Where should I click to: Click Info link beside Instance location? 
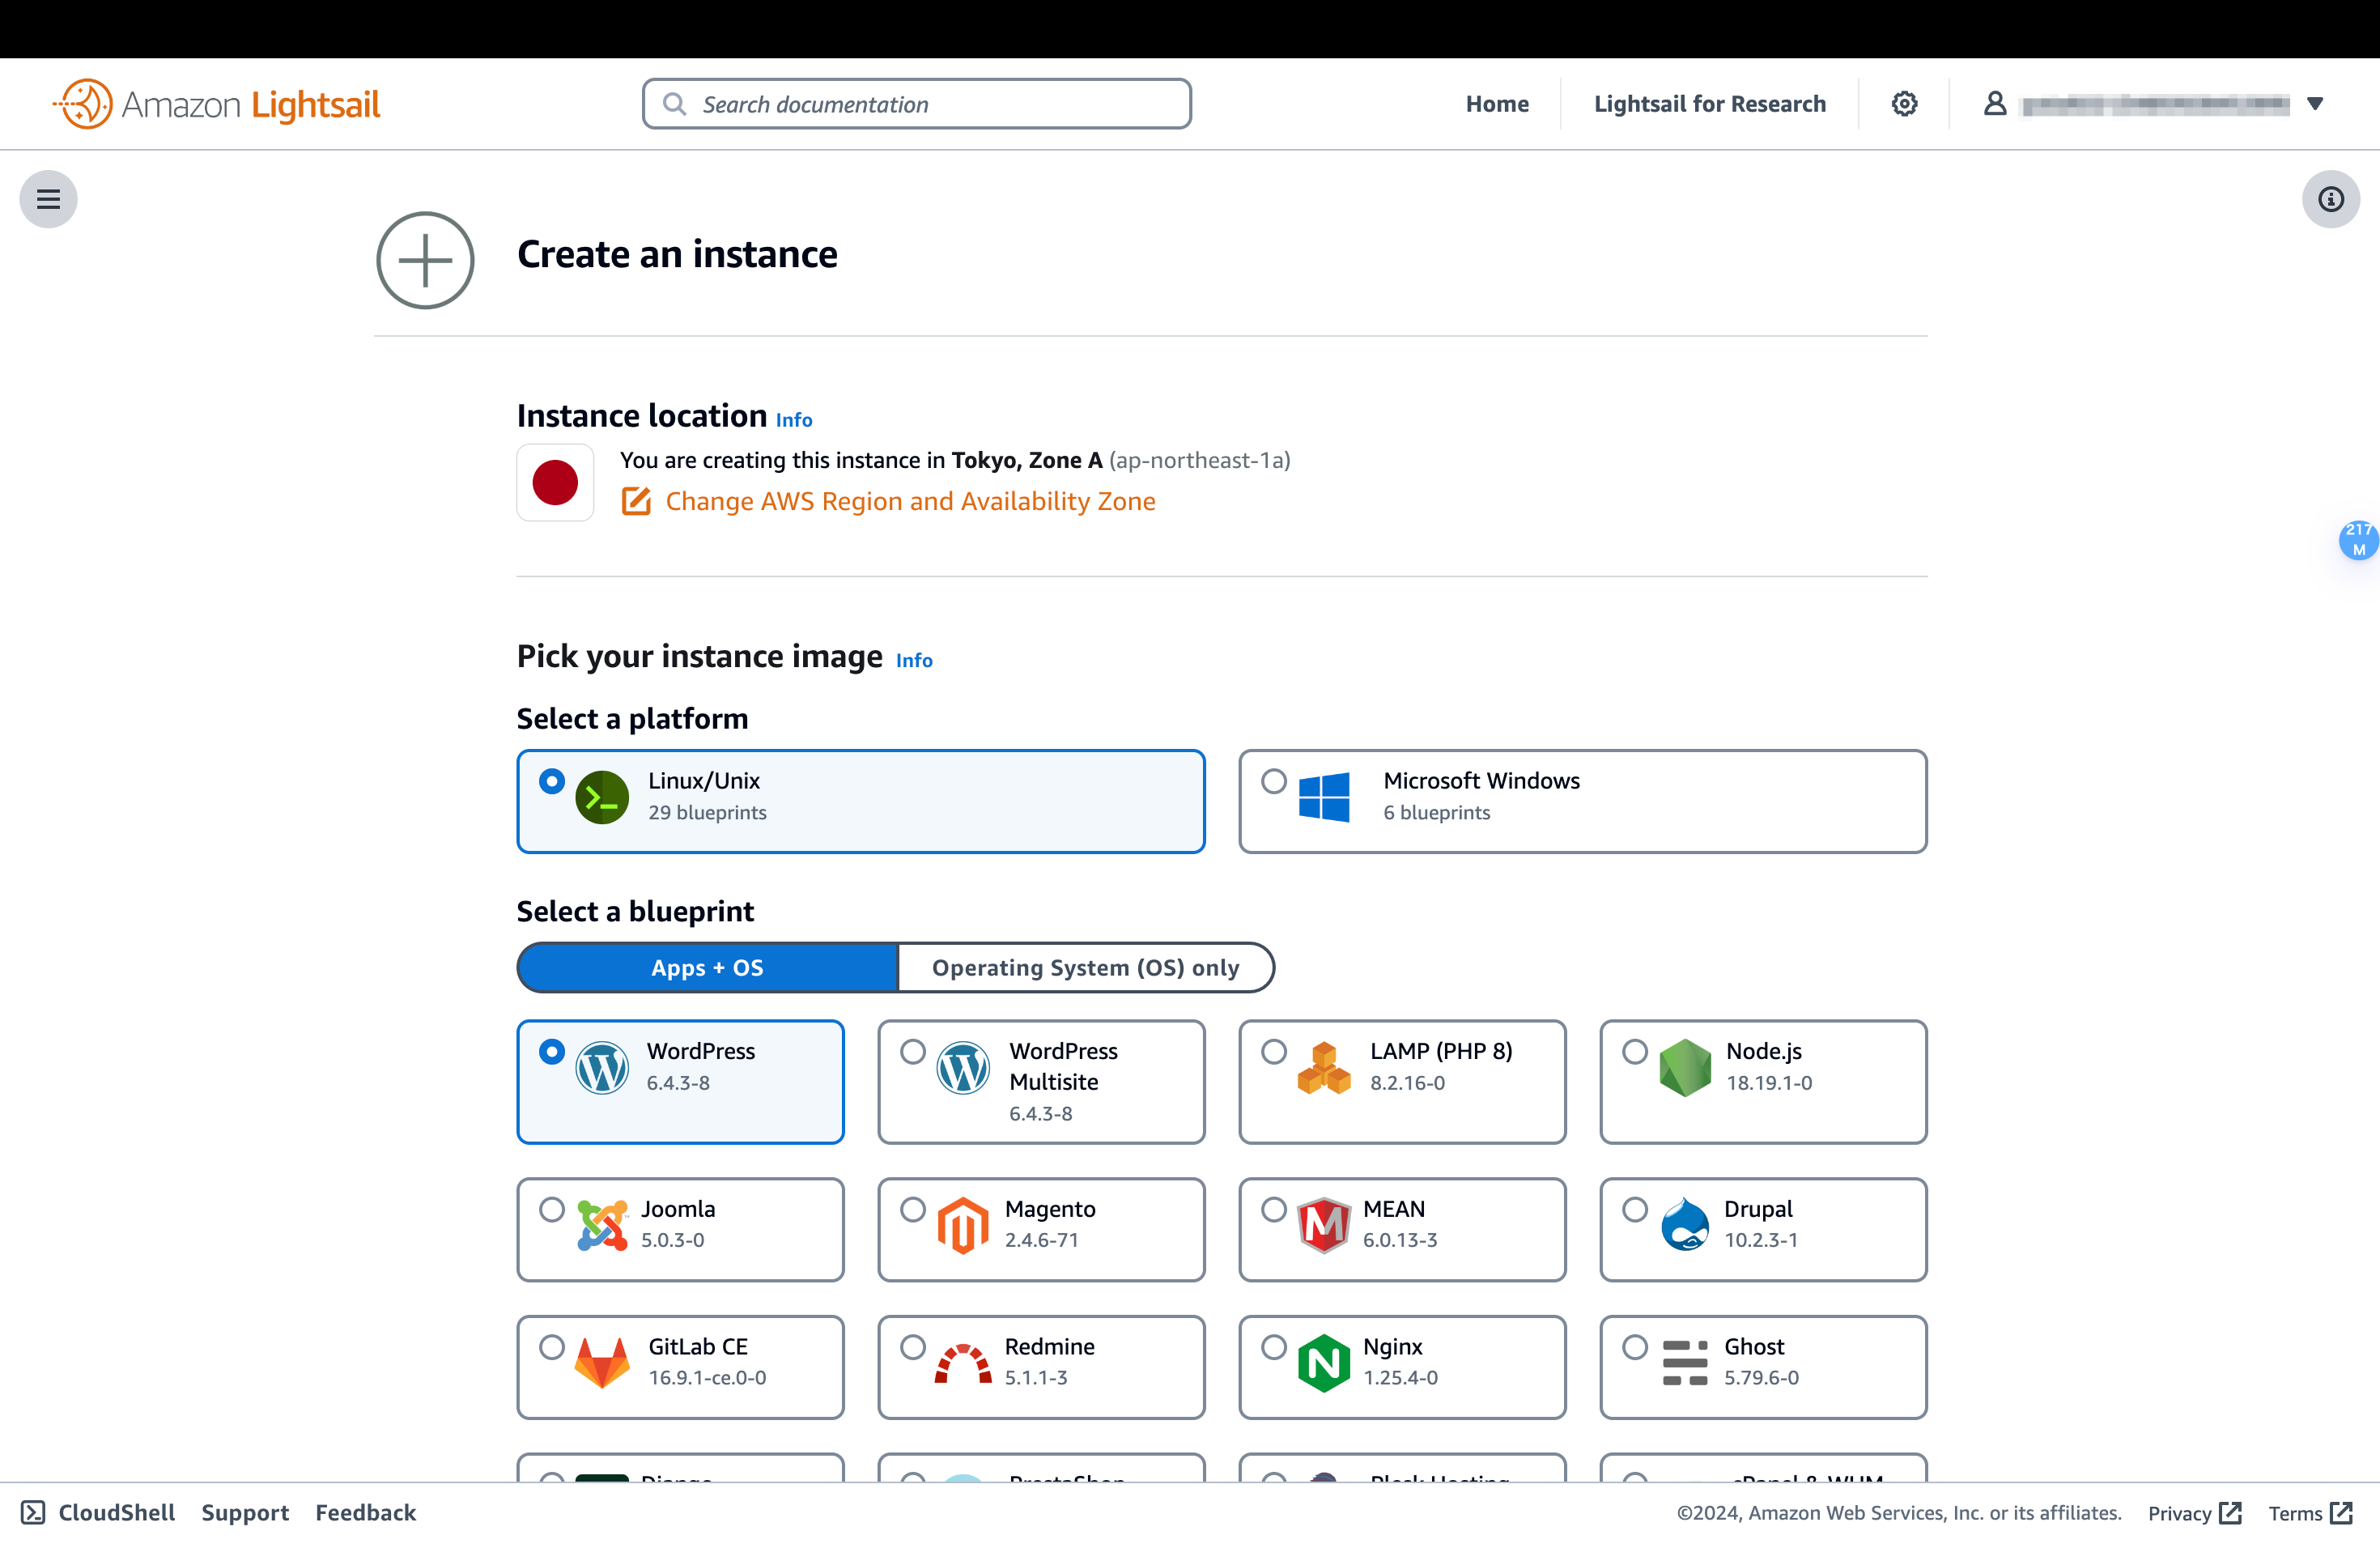click(794, 420)
